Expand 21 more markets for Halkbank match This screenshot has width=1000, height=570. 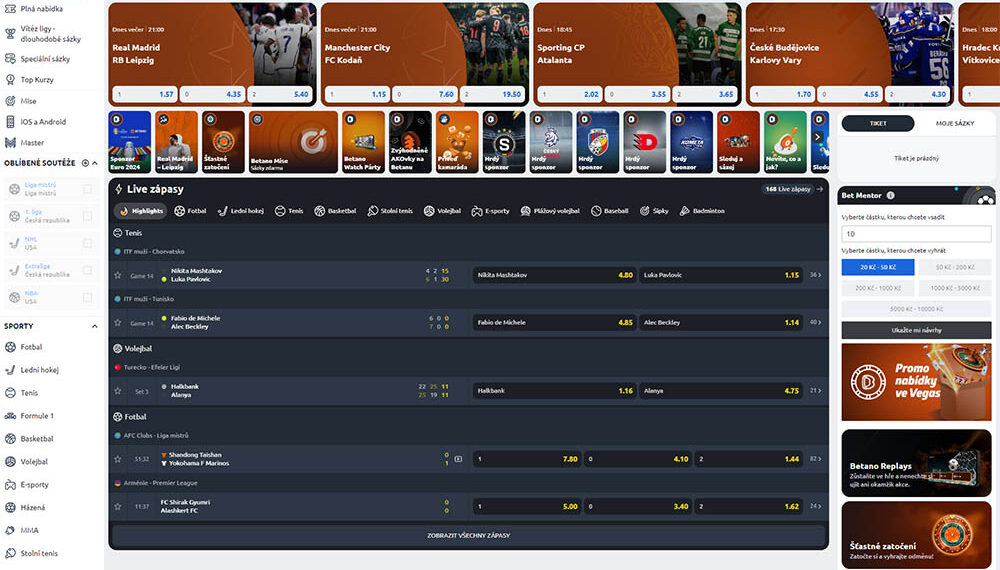[x=816, y=391]
